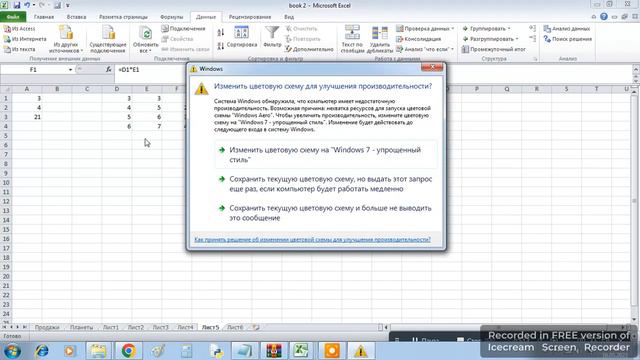This screenshot has height=360, width=640.
Task: Click Existing Connections icon
Action: click(x=108, y=39)
